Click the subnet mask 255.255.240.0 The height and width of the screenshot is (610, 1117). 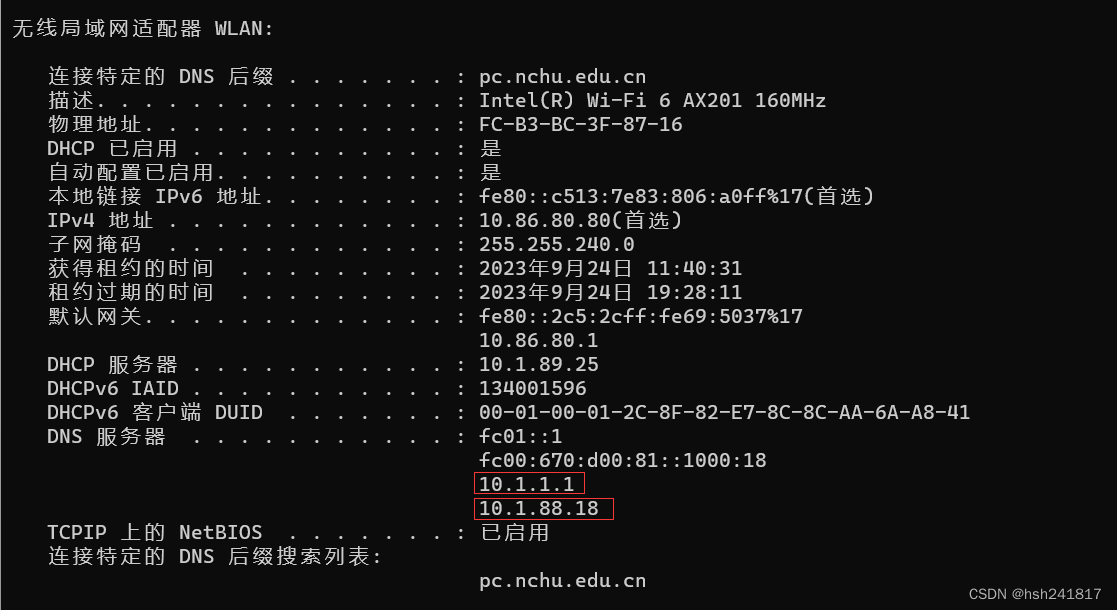click(556, 244)
